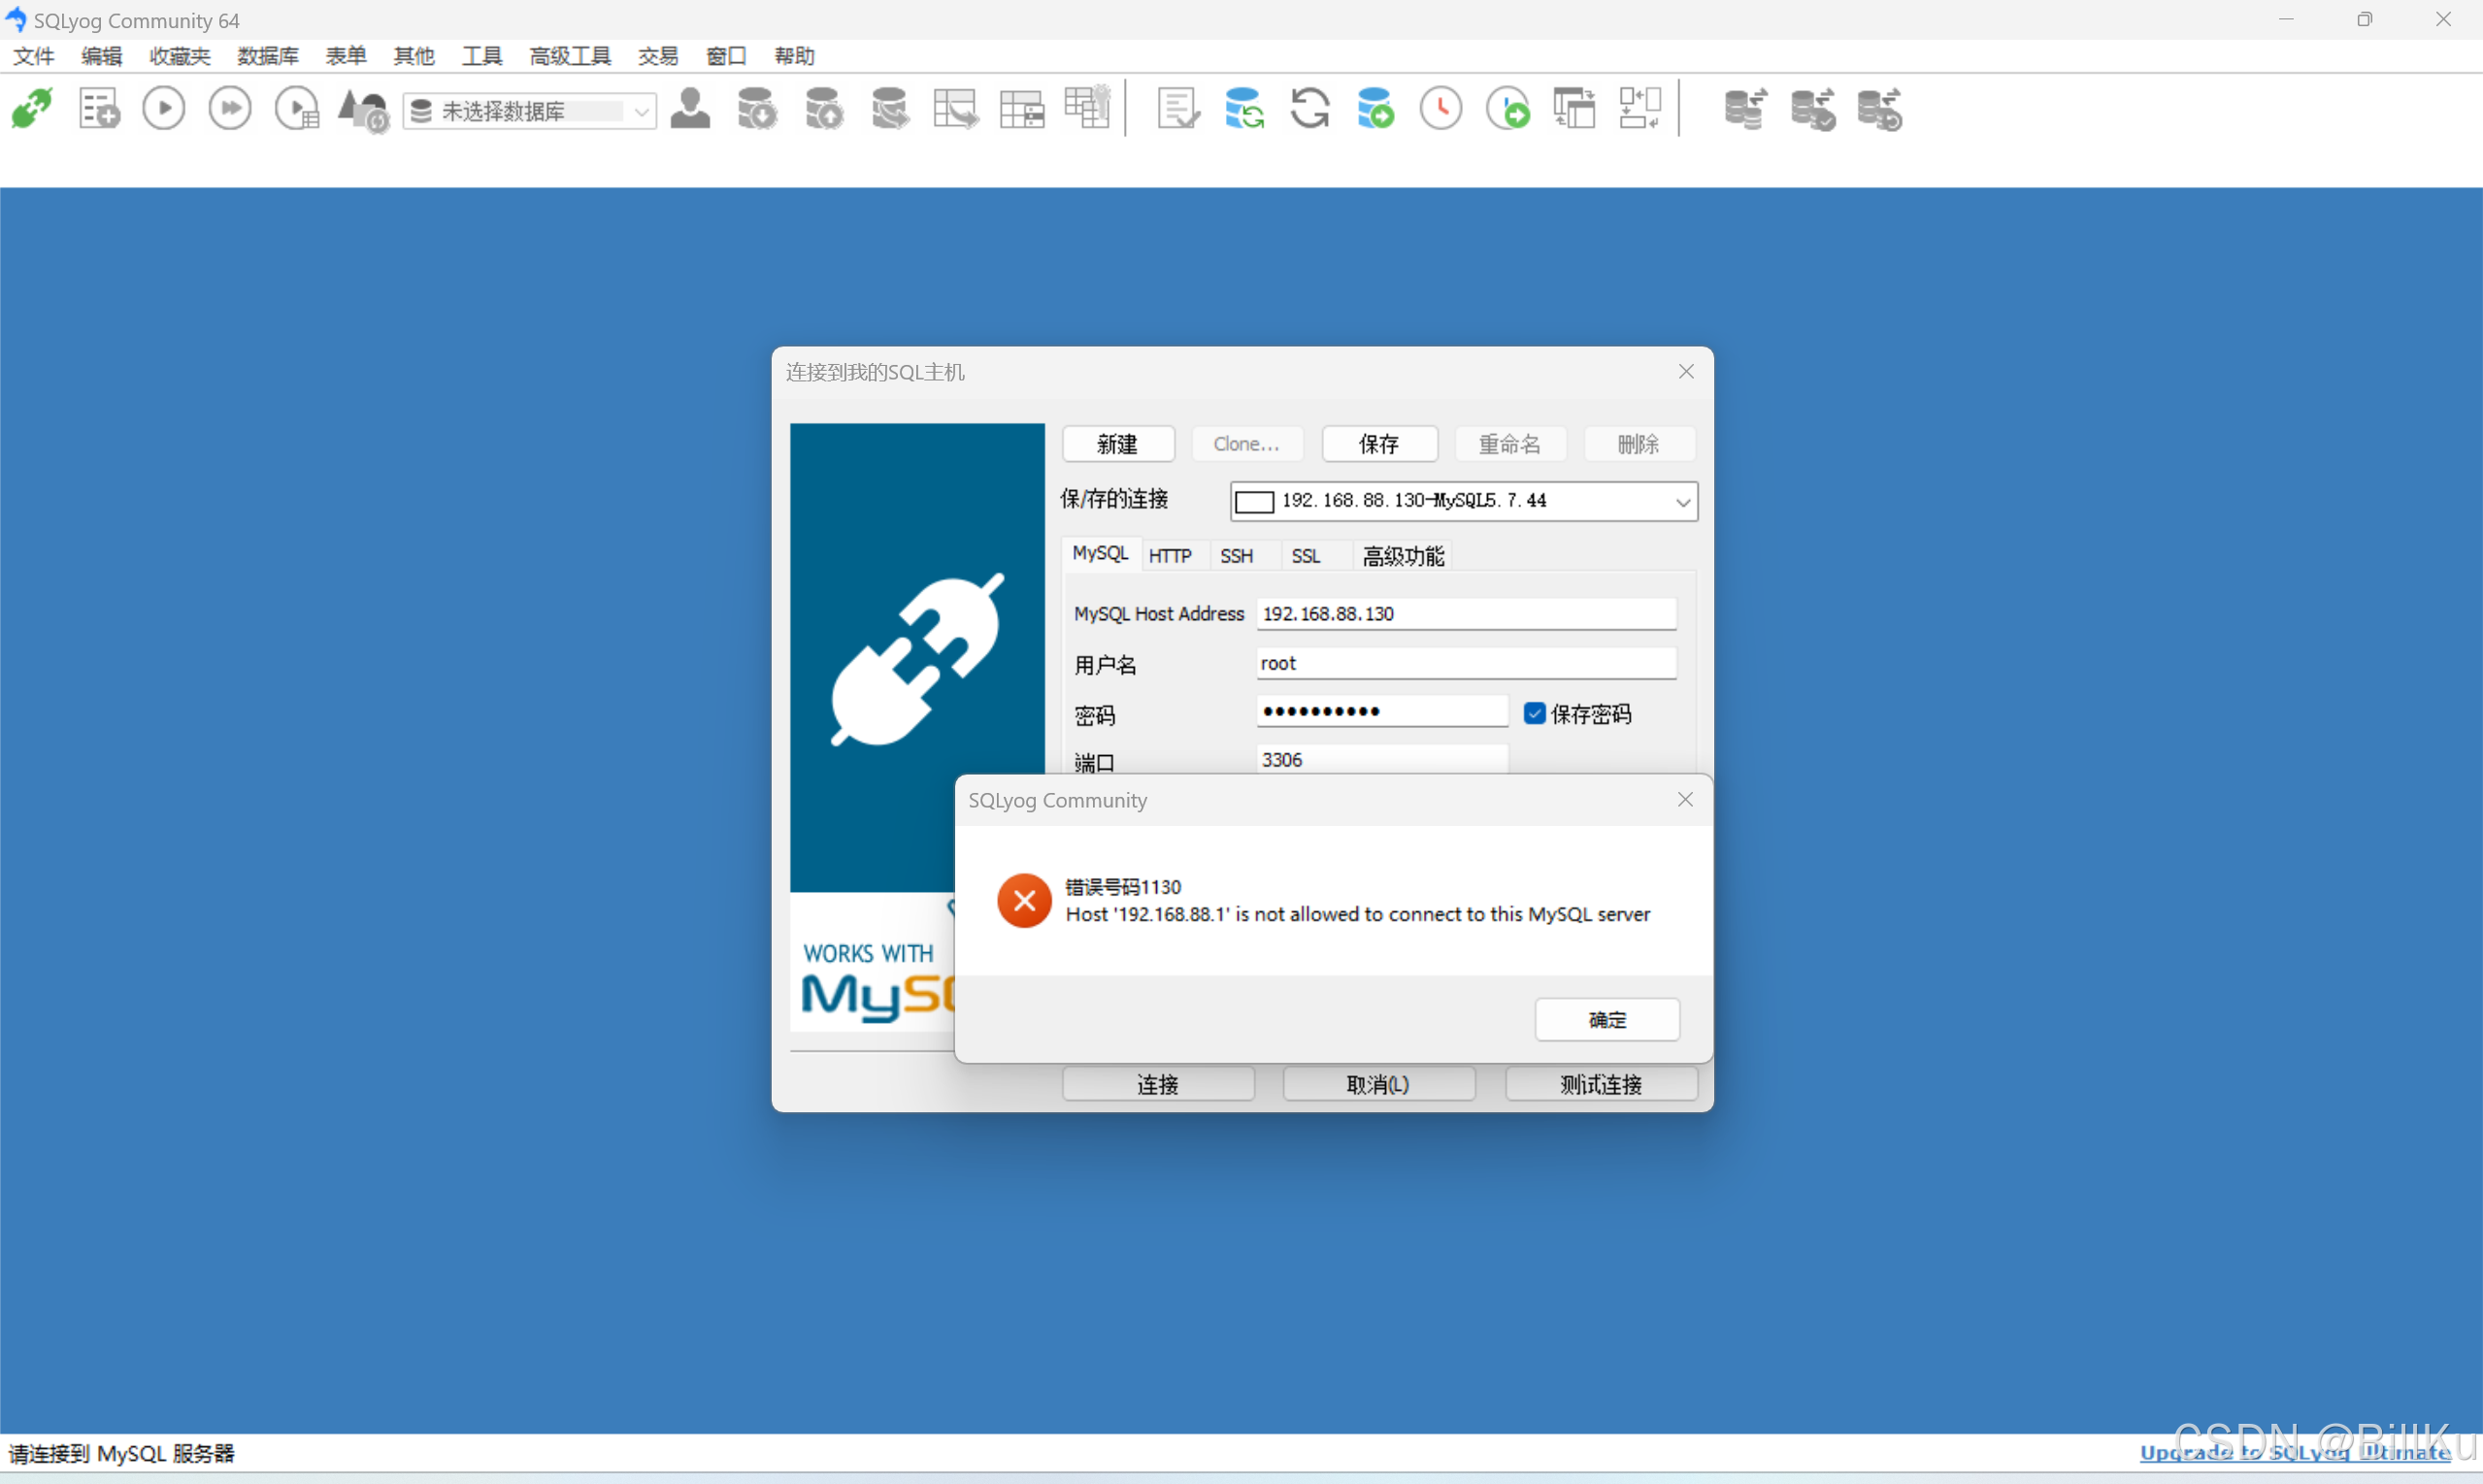Click the circular refresh arrows icon
Image resolution: width=2483 pixels, height=1484 pixels.
(1310, 109)
